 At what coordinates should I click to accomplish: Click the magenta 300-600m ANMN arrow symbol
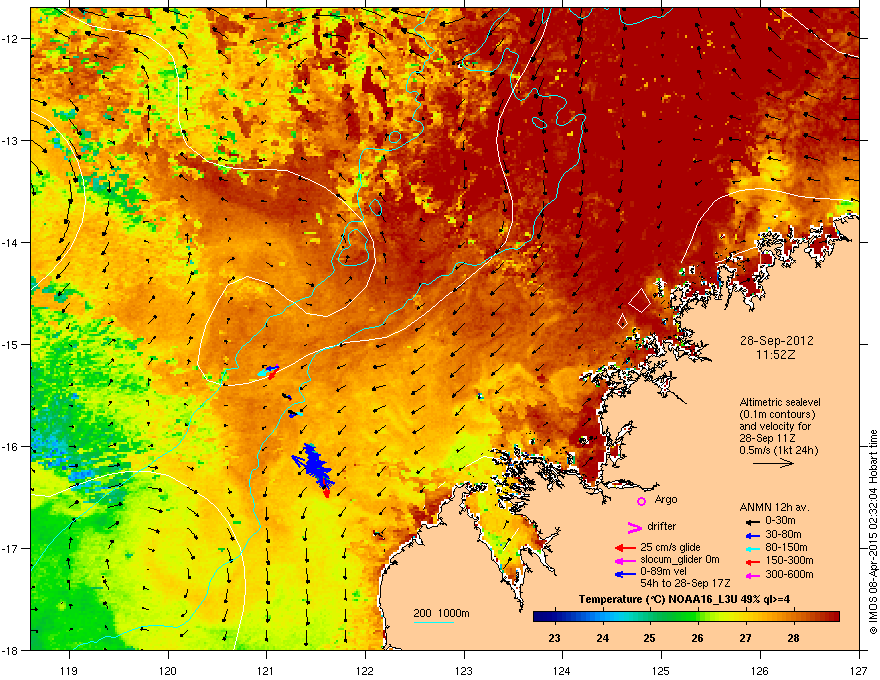point(753,575)
